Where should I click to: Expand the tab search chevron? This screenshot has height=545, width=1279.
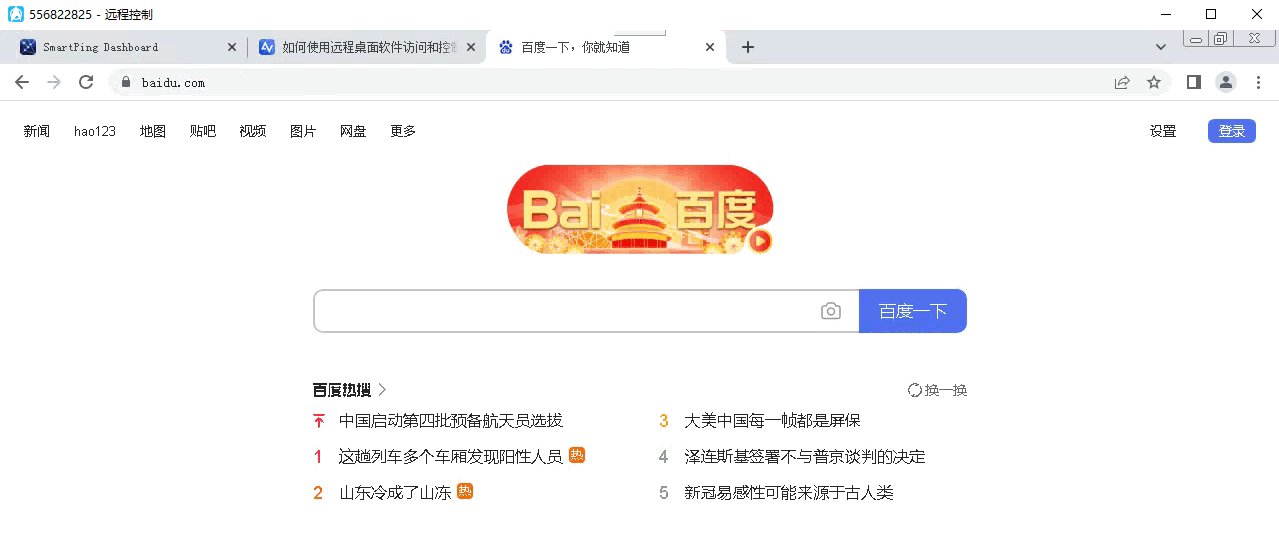click(1160, 47)
